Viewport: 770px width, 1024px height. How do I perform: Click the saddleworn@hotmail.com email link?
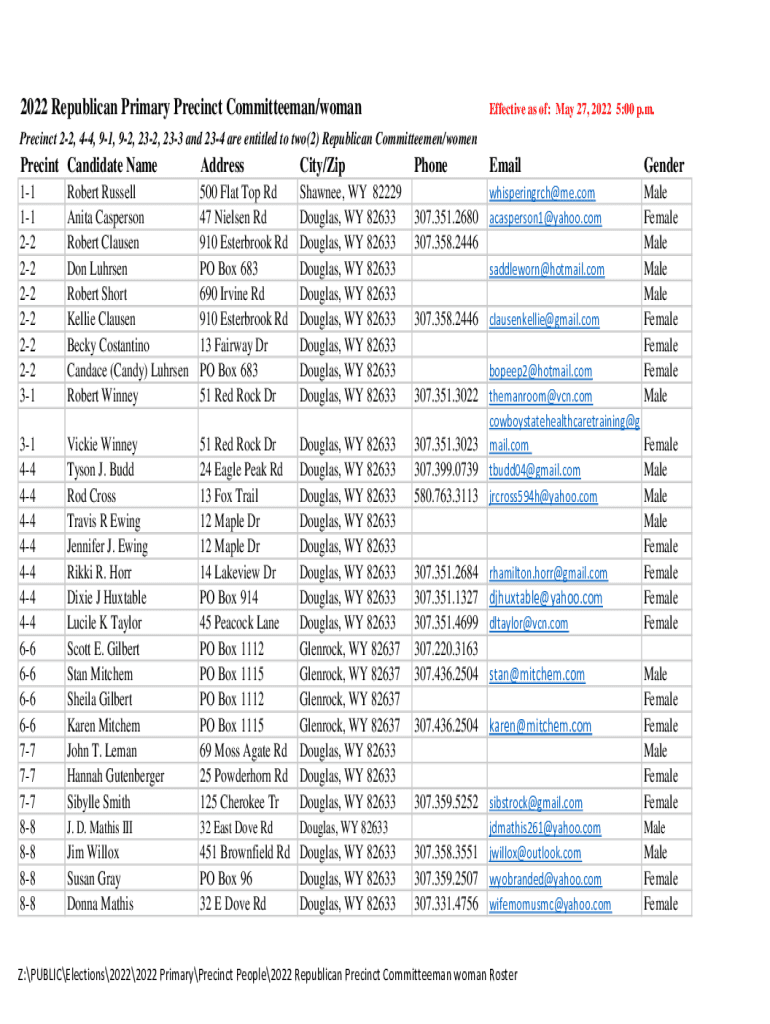pos(546,269)
